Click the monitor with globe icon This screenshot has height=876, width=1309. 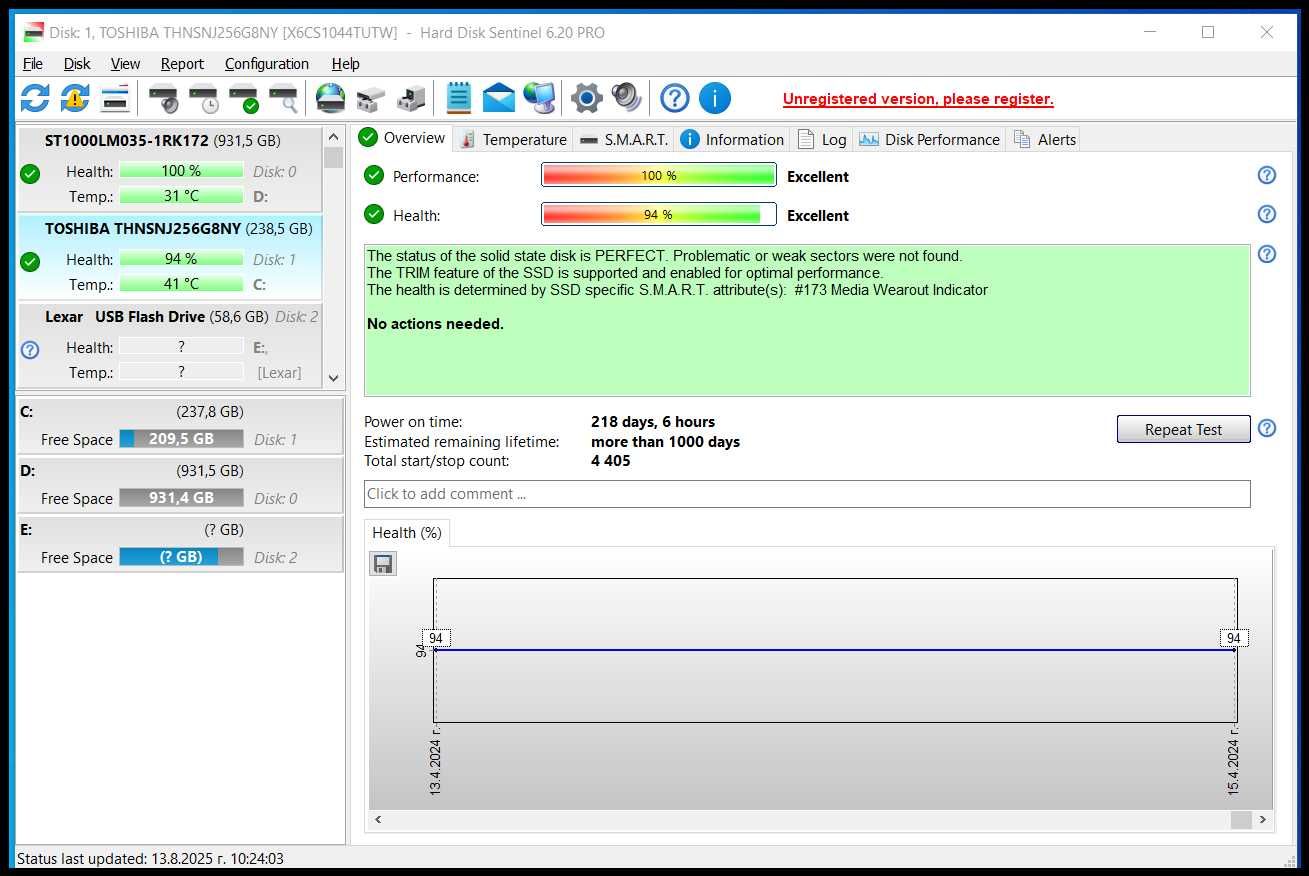pos(539,98)
